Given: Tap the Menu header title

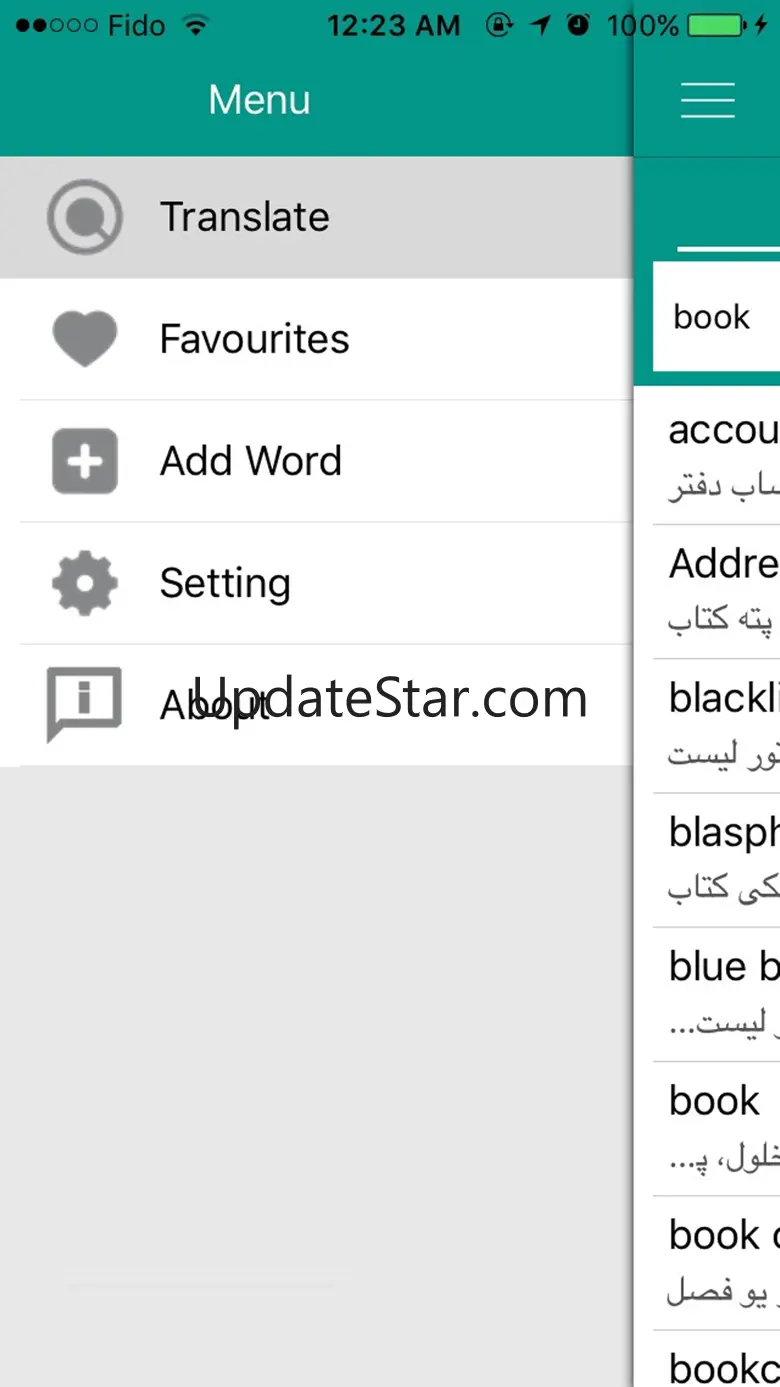Looking at the screenshot, I should [x=260, y=100].
